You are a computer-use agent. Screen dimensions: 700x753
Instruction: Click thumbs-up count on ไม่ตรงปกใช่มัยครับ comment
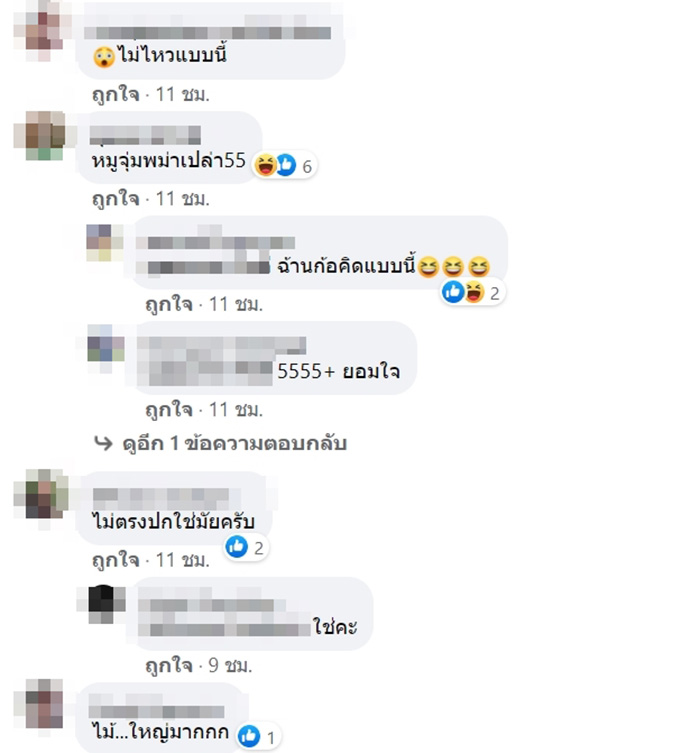[x=247, y=547]
